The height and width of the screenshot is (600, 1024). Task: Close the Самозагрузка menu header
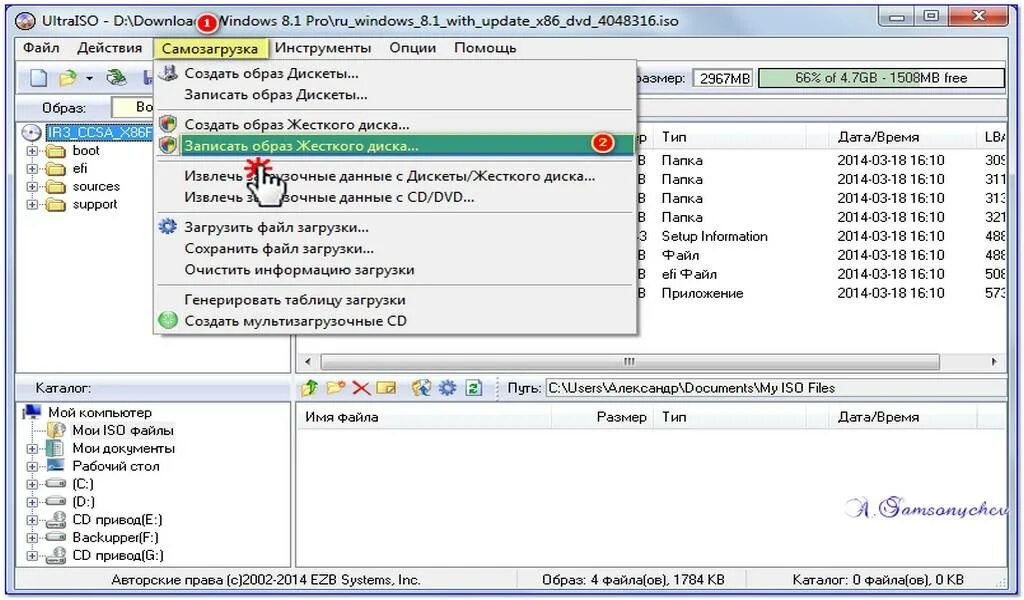[210, 48]
